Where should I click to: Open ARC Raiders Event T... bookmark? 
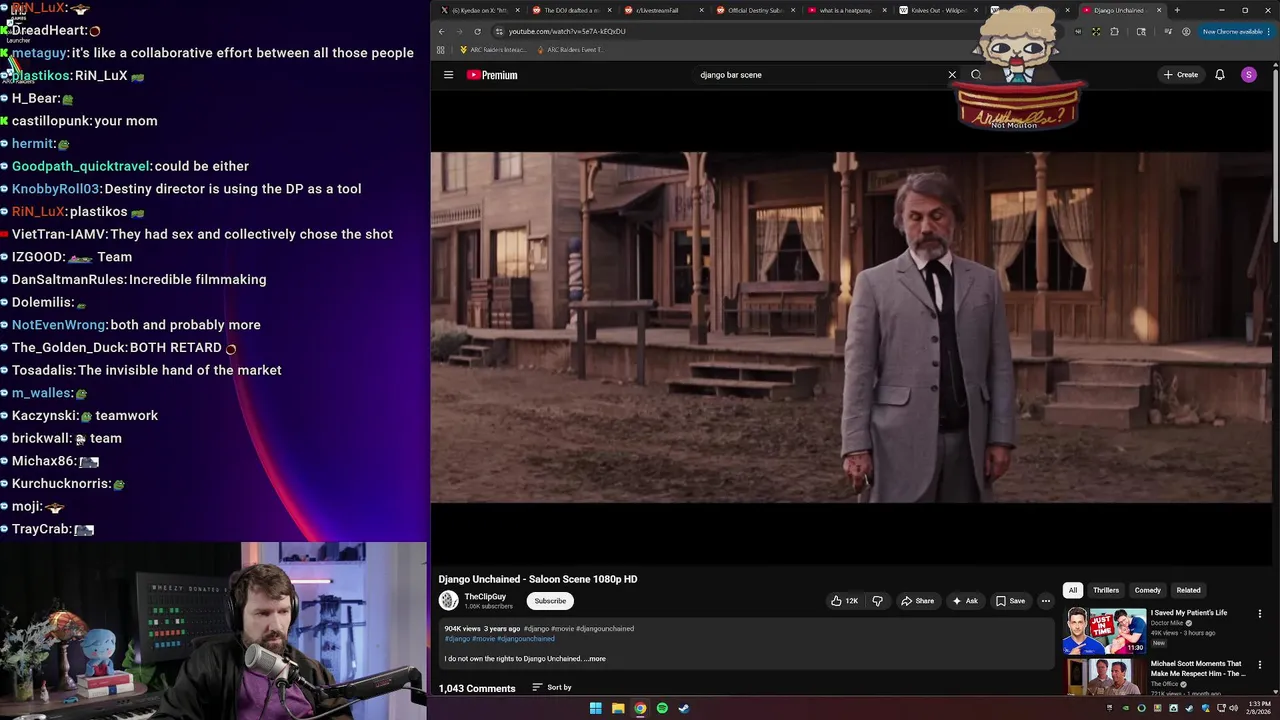tap(571, 49)
